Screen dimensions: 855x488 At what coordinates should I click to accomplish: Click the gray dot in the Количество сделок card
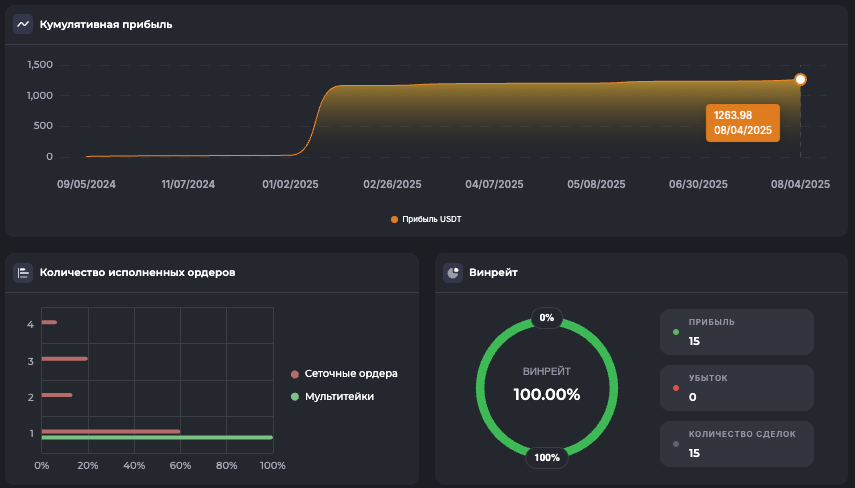(x=676, y=443)
